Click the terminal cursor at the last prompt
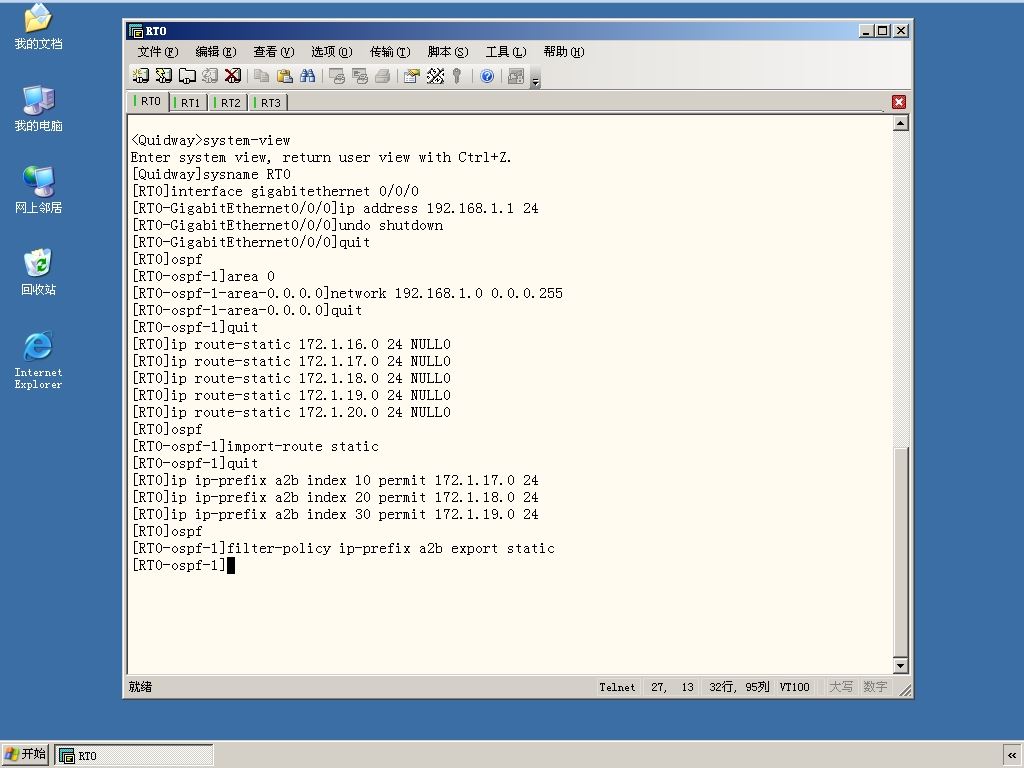This screenshot has width=1024, height=768. click(x=231, y=565)
